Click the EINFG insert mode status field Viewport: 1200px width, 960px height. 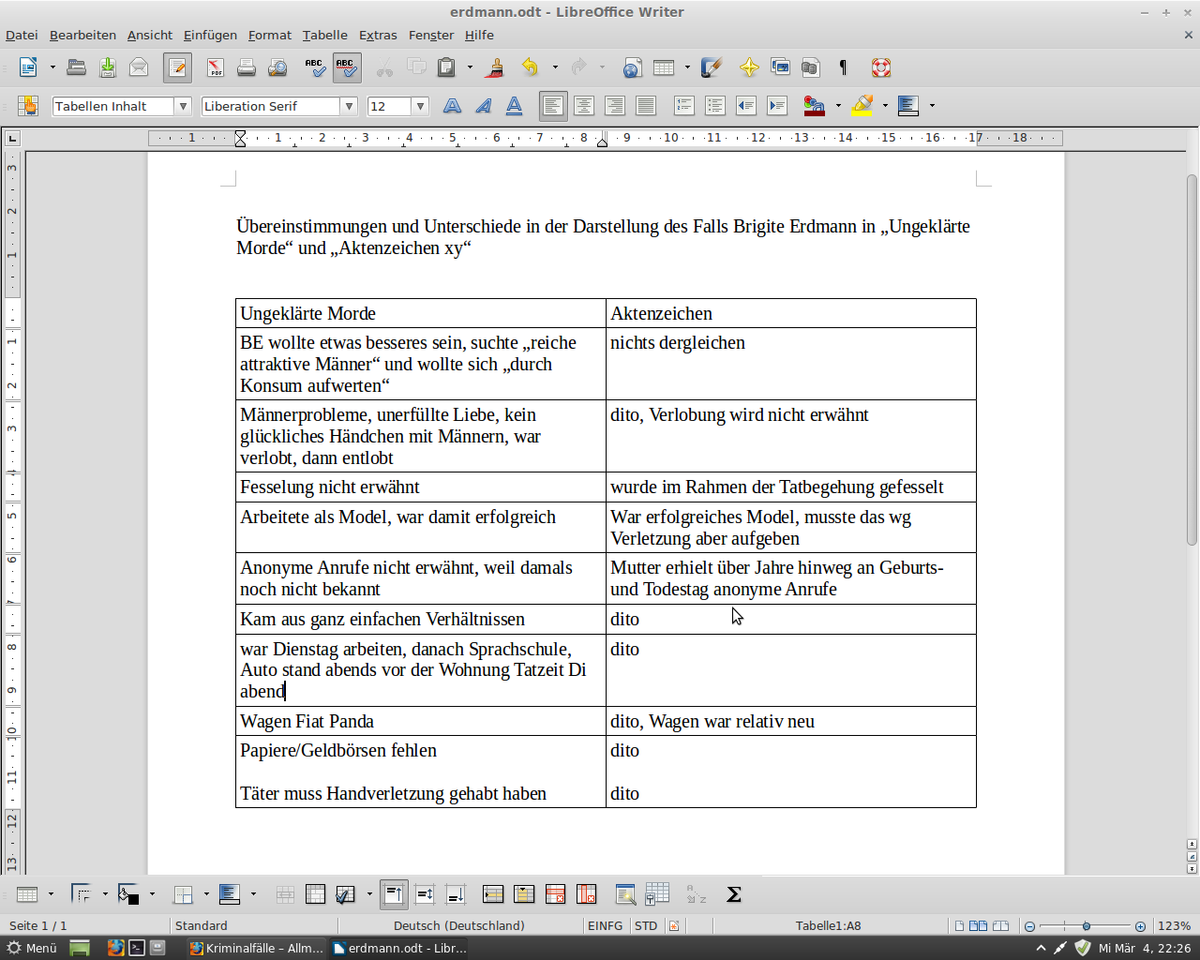tap(605, 926)
